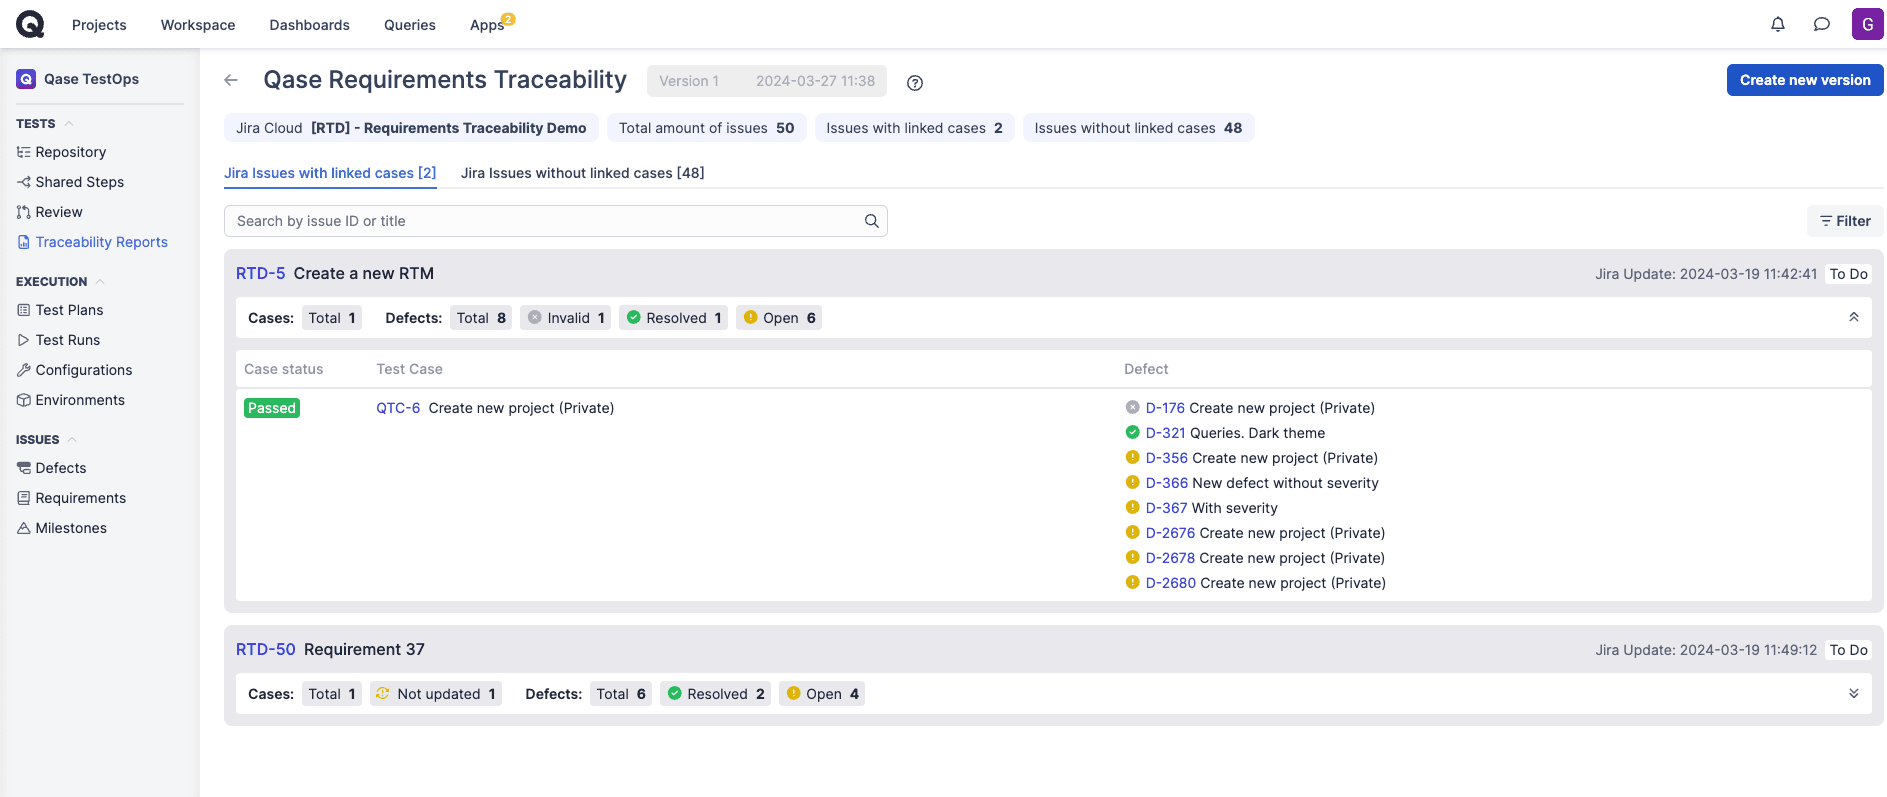Click the search by issue ID field
Image resolution: width=1887 pixels, height=797 pixels.
tap(555, 221)
